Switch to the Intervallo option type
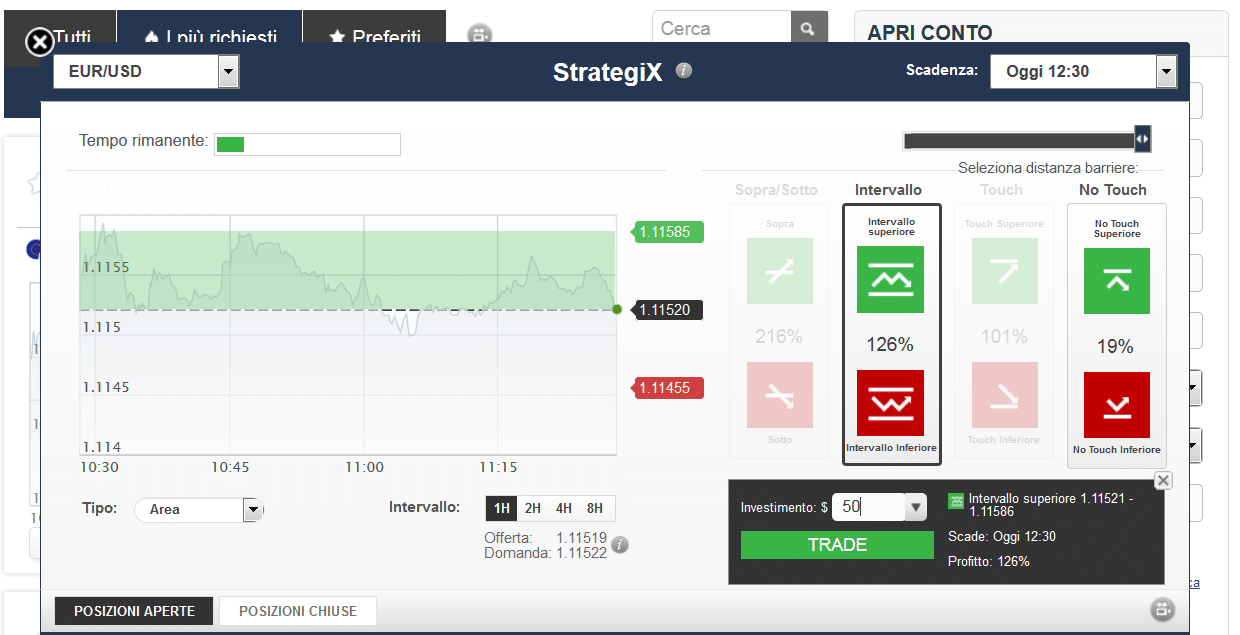 tap(889, 190)
